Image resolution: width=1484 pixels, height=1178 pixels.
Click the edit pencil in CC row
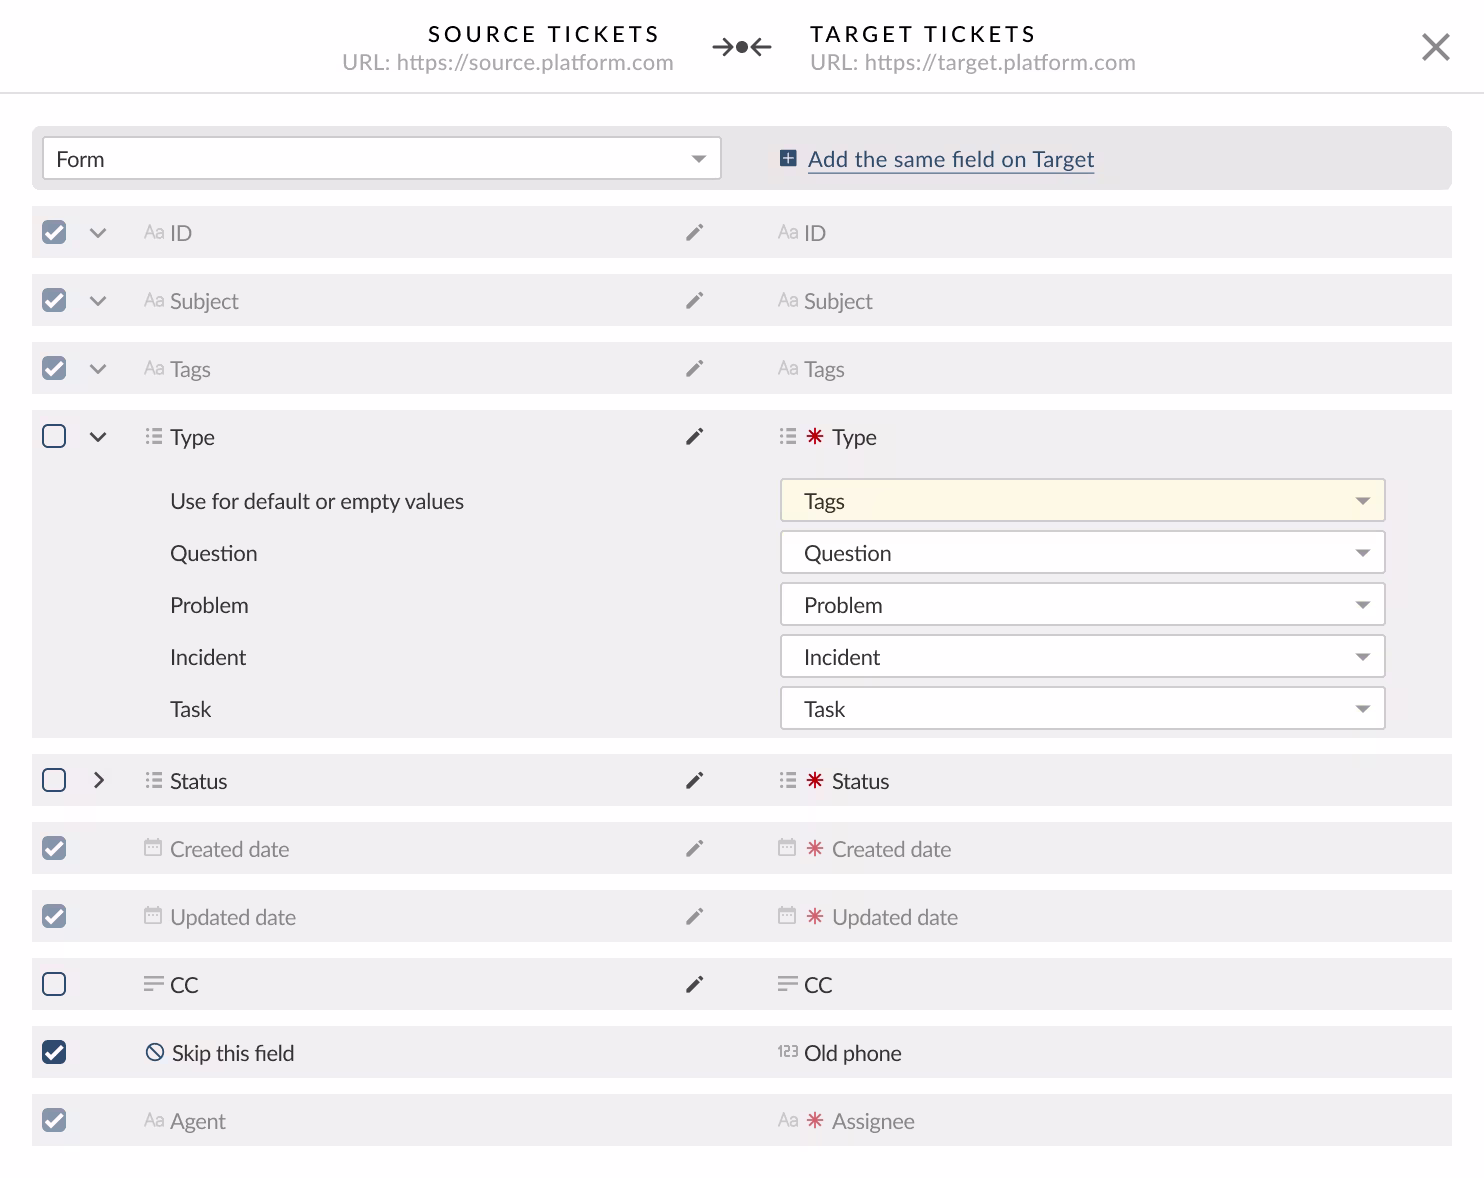pos(694,985)
